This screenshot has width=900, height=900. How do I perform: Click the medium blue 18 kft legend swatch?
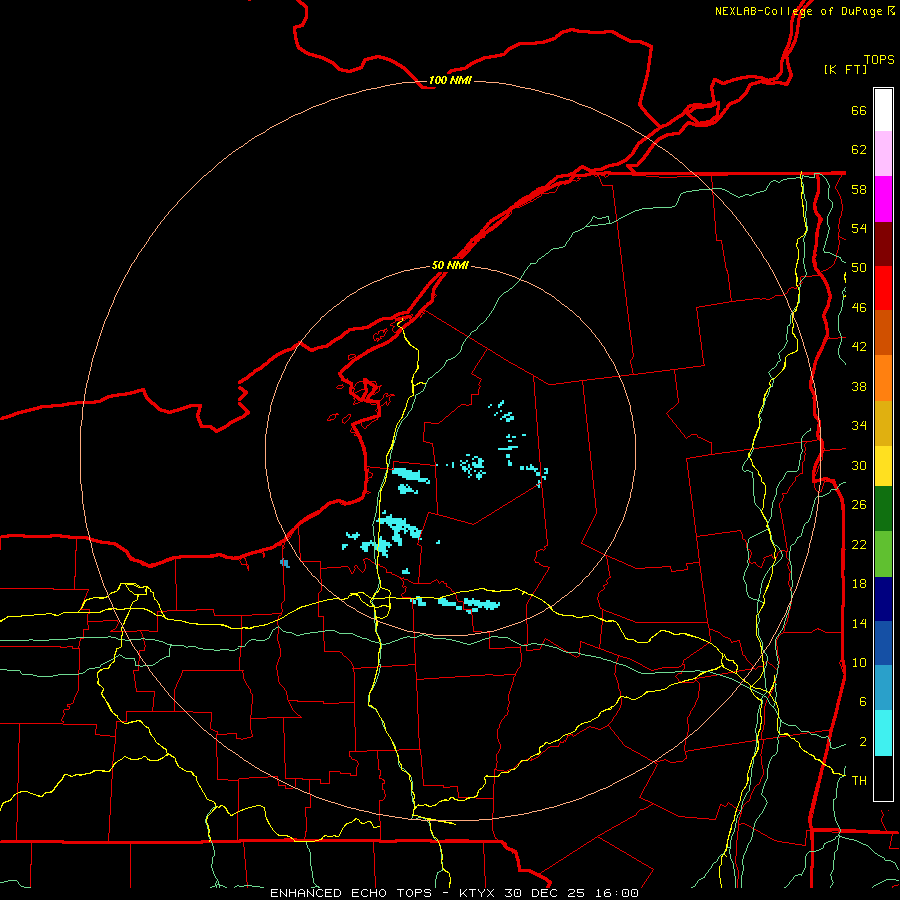(883, 643)
